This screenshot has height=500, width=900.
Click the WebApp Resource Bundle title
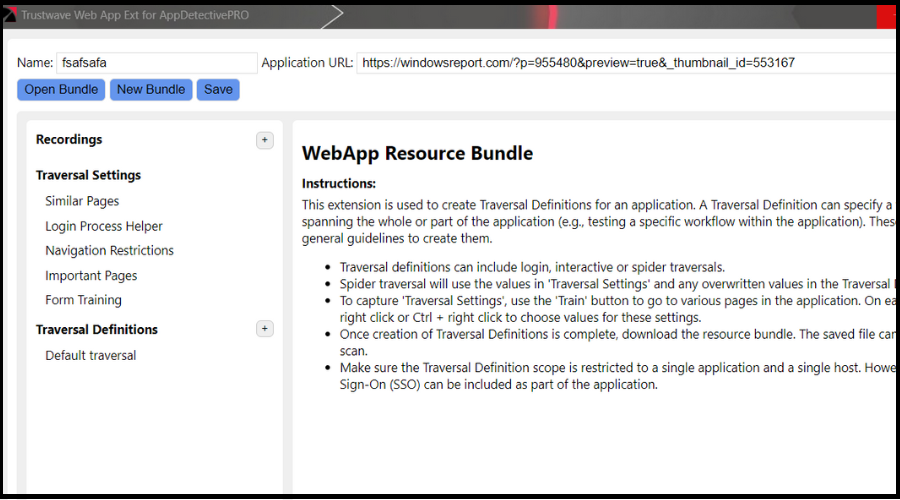coord(417,153)
